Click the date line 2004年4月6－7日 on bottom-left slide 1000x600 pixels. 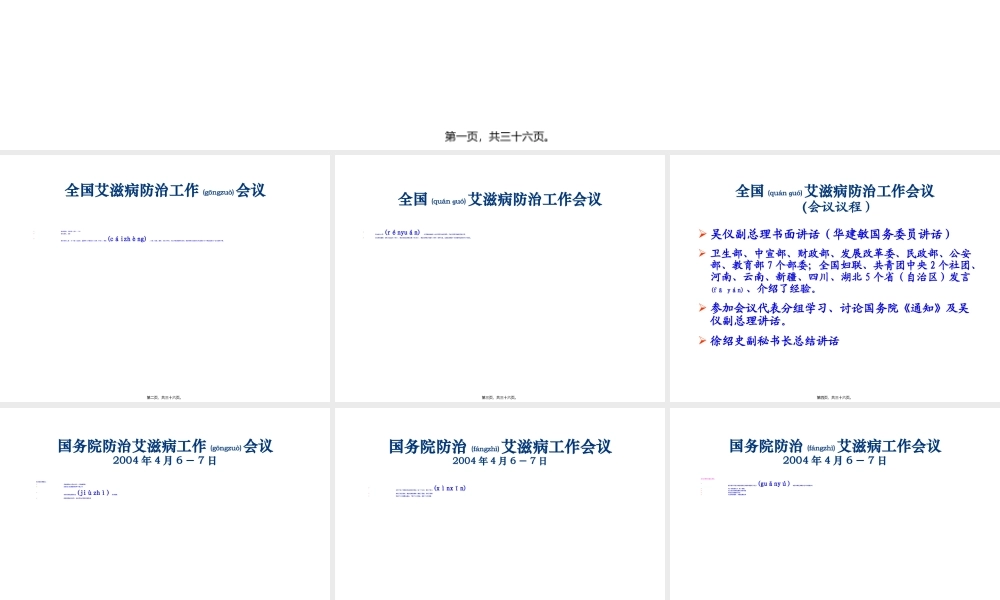pos(166,459)
